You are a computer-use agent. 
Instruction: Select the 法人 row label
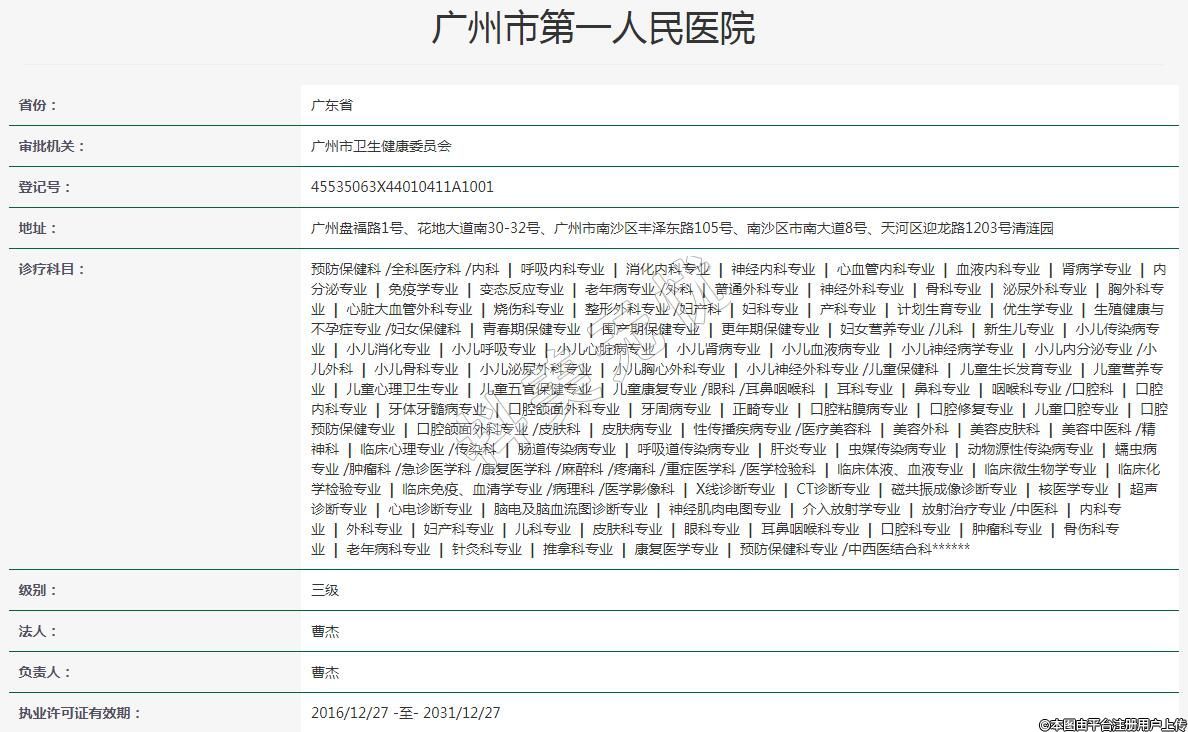(38, 631)
